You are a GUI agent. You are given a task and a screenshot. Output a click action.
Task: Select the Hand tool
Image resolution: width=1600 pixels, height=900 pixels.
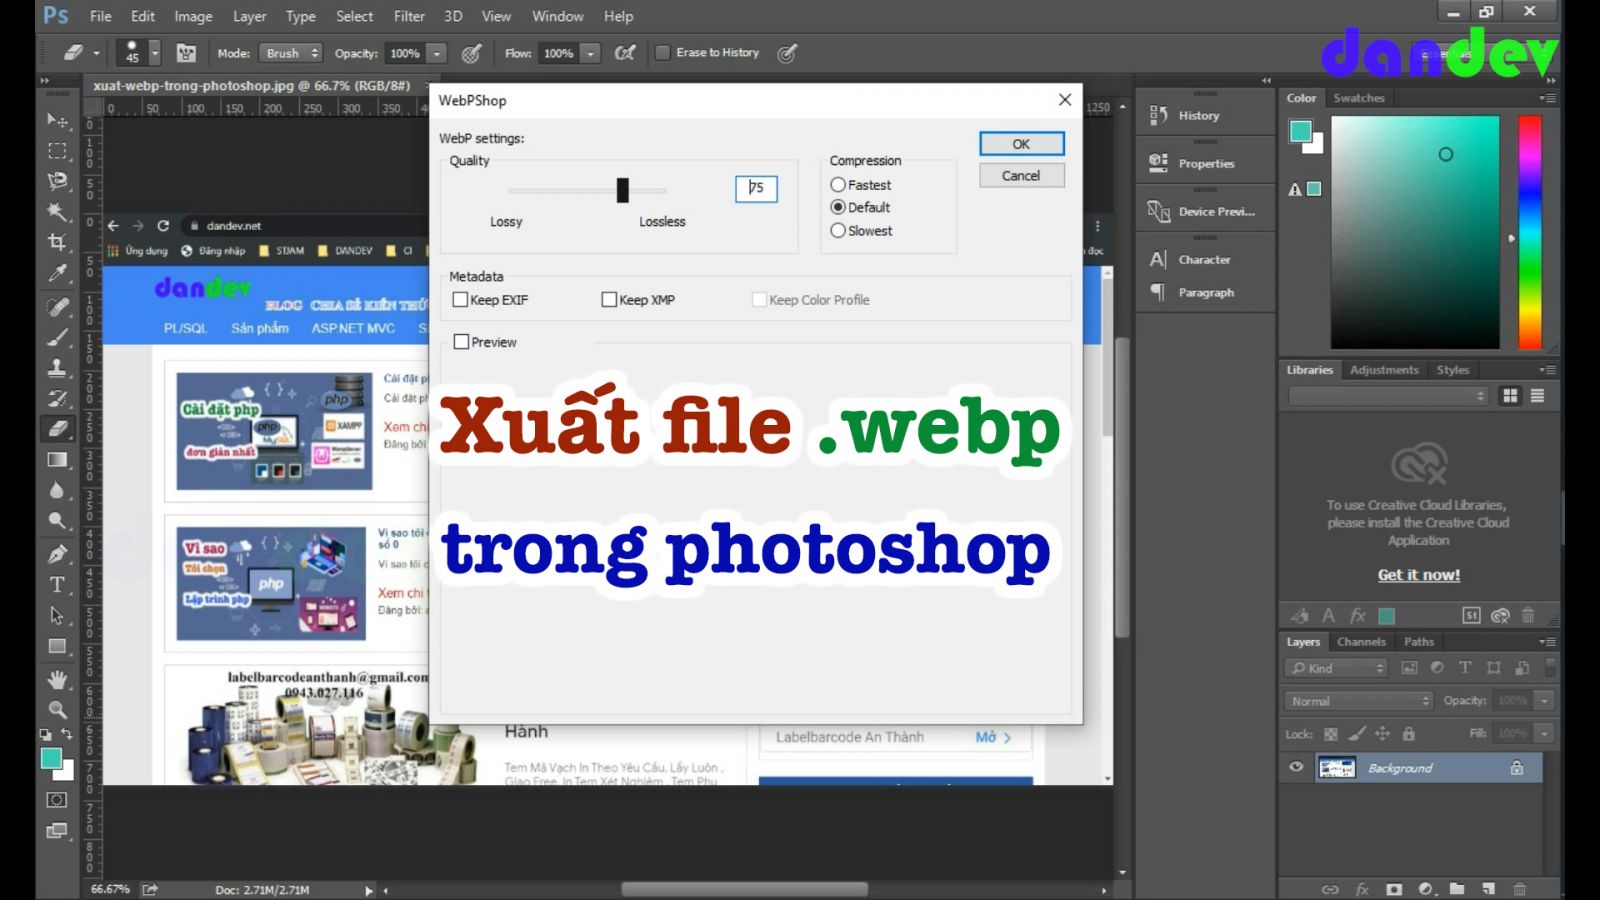[x=57, y=680]
